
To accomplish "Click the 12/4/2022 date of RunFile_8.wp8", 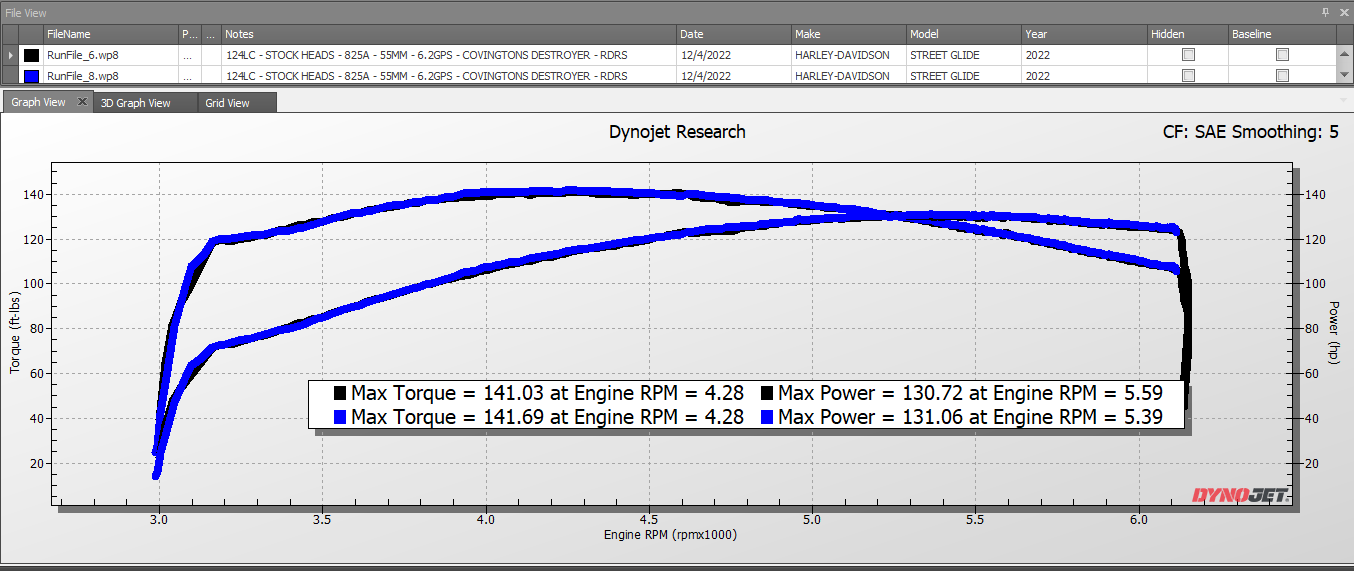I will (734, 76).
